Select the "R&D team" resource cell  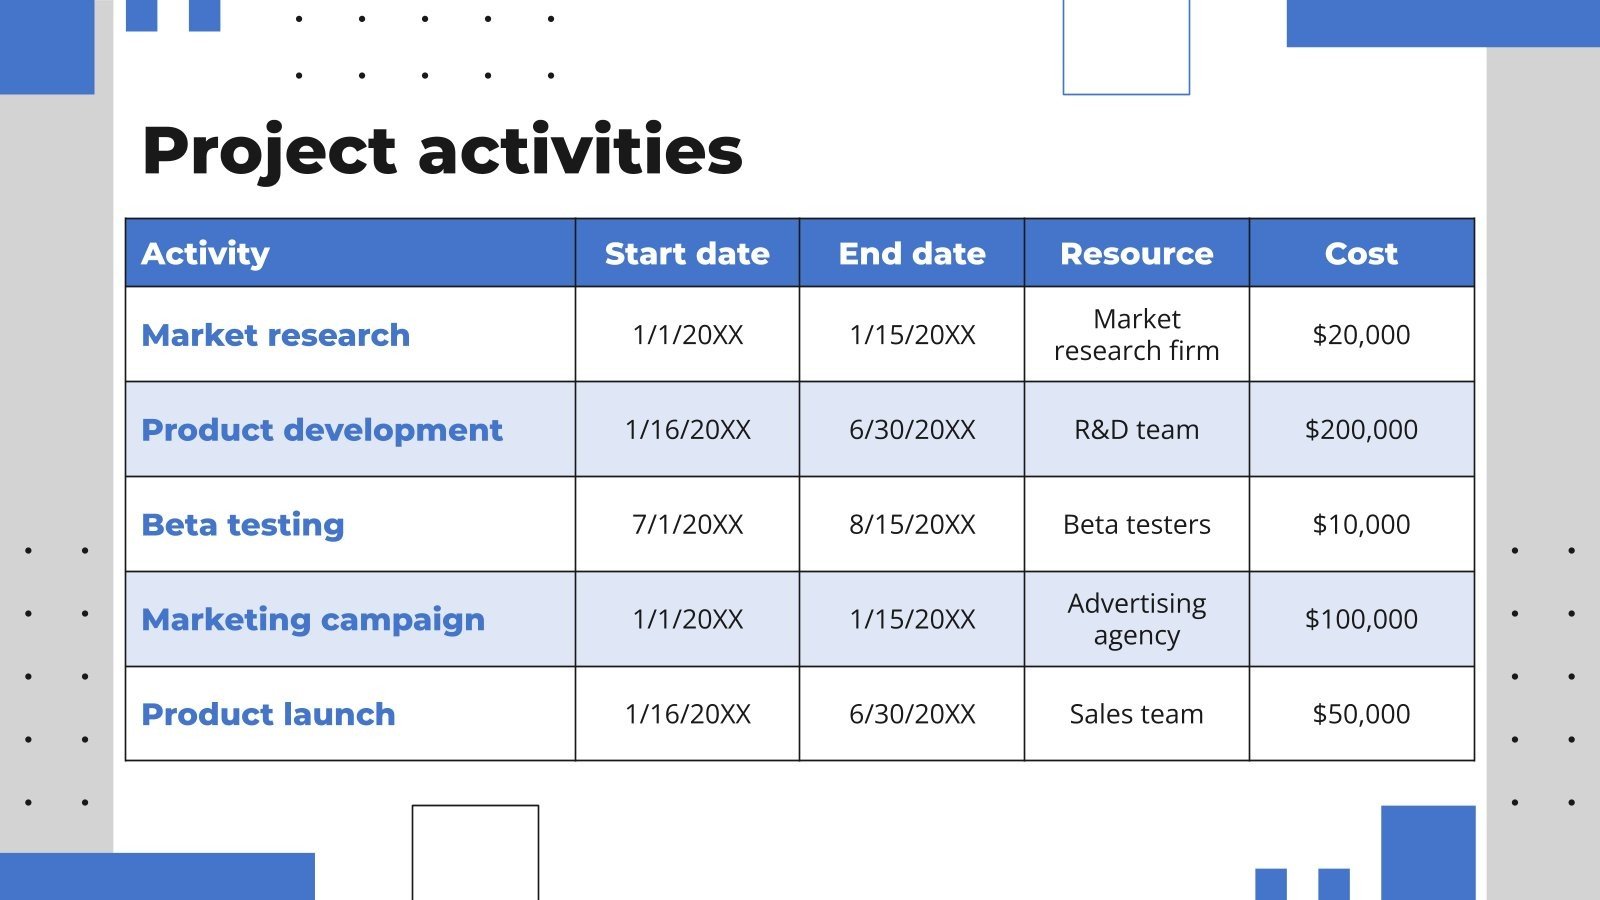(1137, 430)
